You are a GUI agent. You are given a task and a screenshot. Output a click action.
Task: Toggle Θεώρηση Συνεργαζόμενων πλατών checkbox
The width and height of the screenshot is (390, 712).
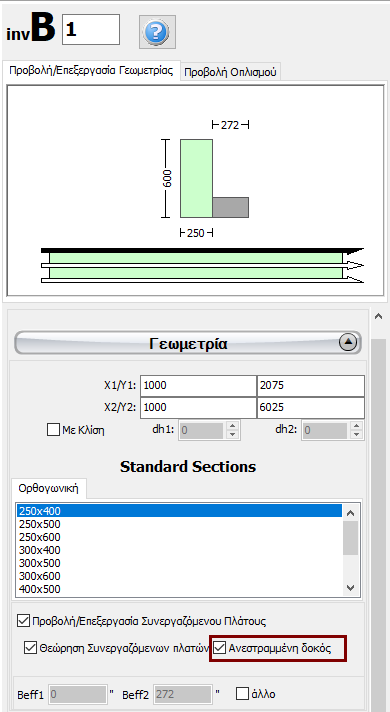coord(30,648)
